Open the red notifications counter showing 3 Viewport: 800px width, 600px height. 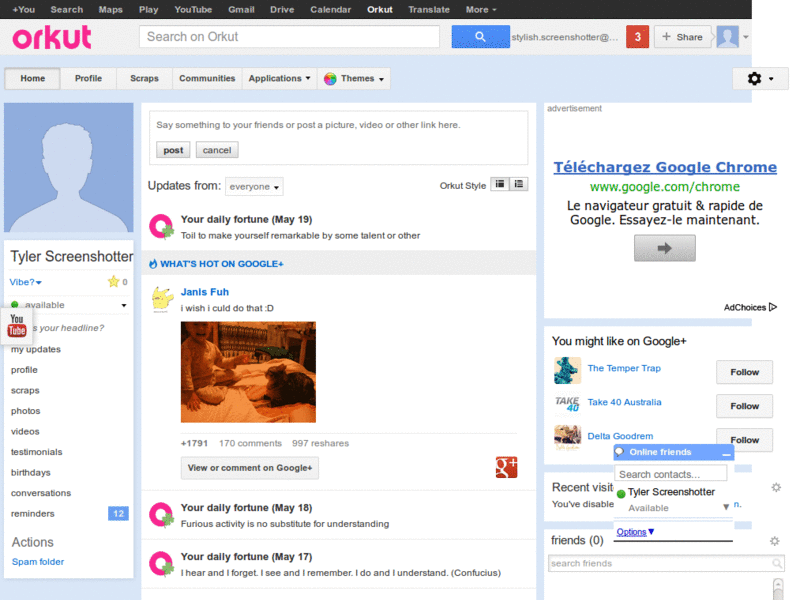pos(637,37)
